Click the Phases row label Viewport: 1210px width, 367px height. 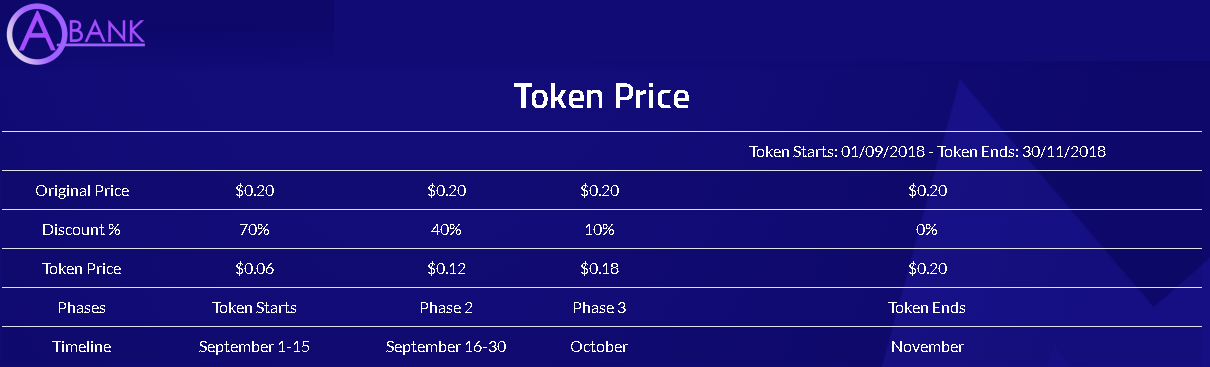(x=82, y=308)
